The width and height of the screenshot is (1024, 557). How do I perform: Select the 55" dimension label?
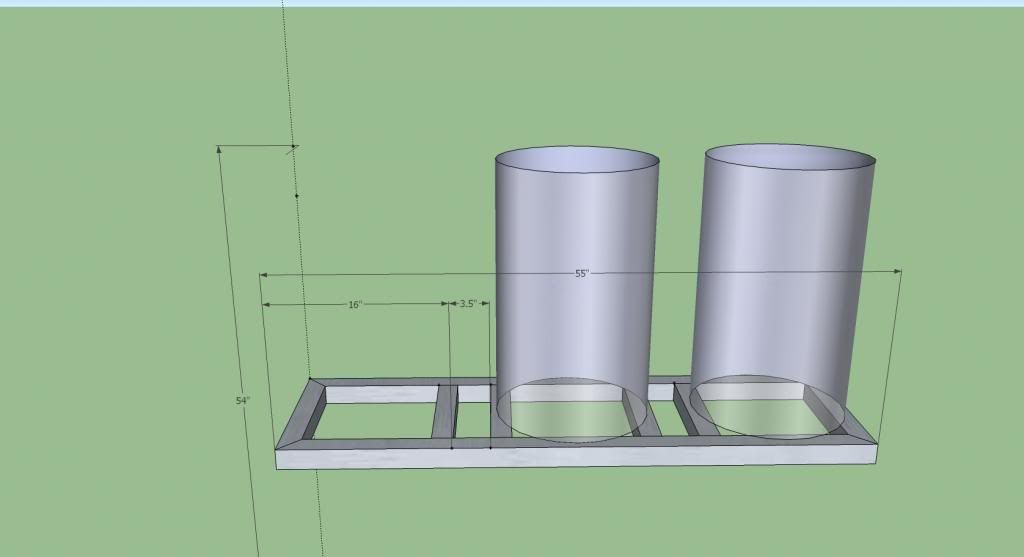(582, 274)
